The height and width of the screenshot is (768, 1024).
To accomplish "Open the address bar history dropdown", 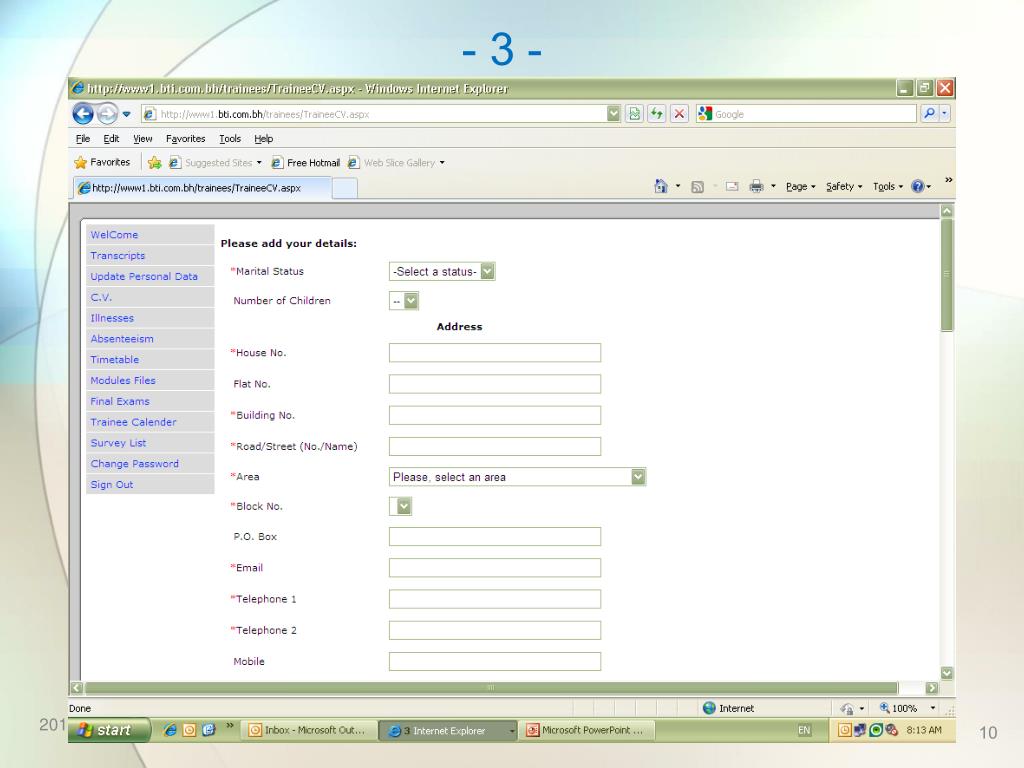I will (613, 114).
